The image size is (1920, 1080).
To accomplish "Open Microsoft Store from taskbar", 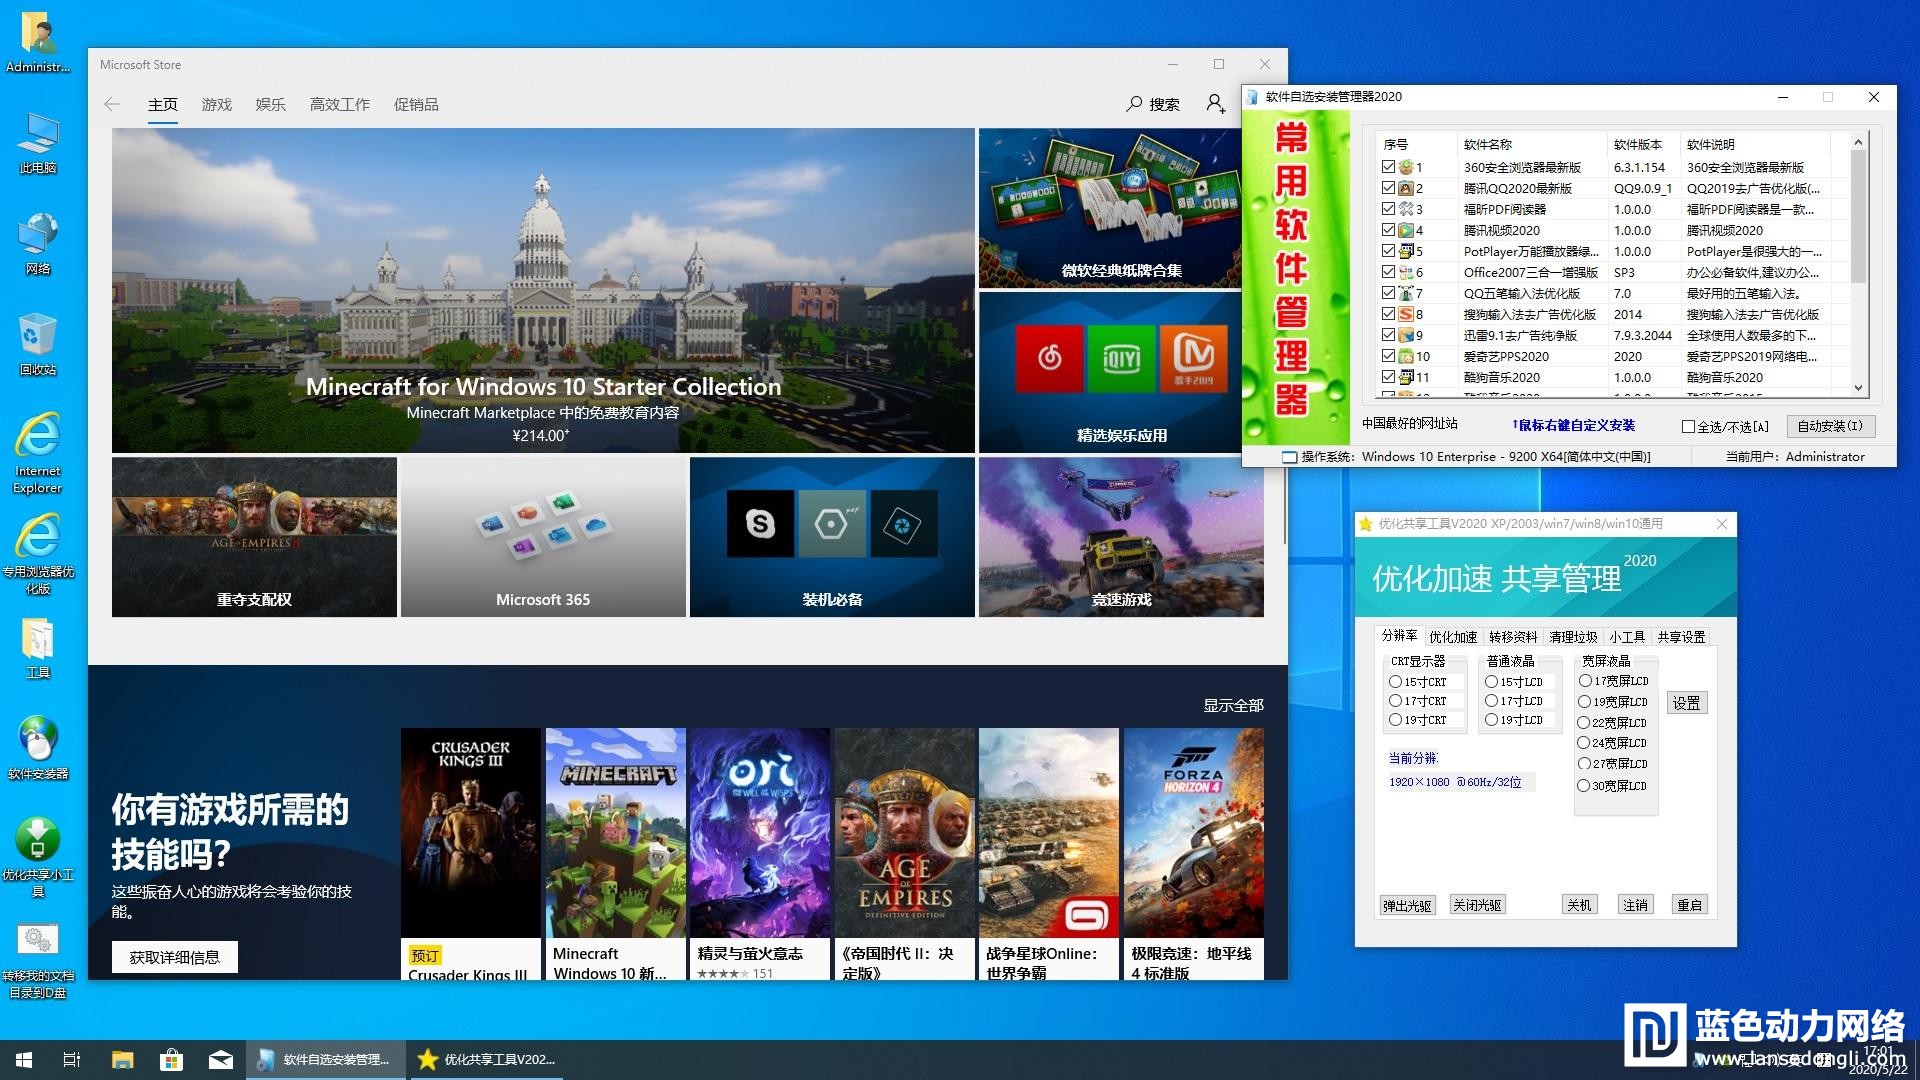I will click(171, 1060).
